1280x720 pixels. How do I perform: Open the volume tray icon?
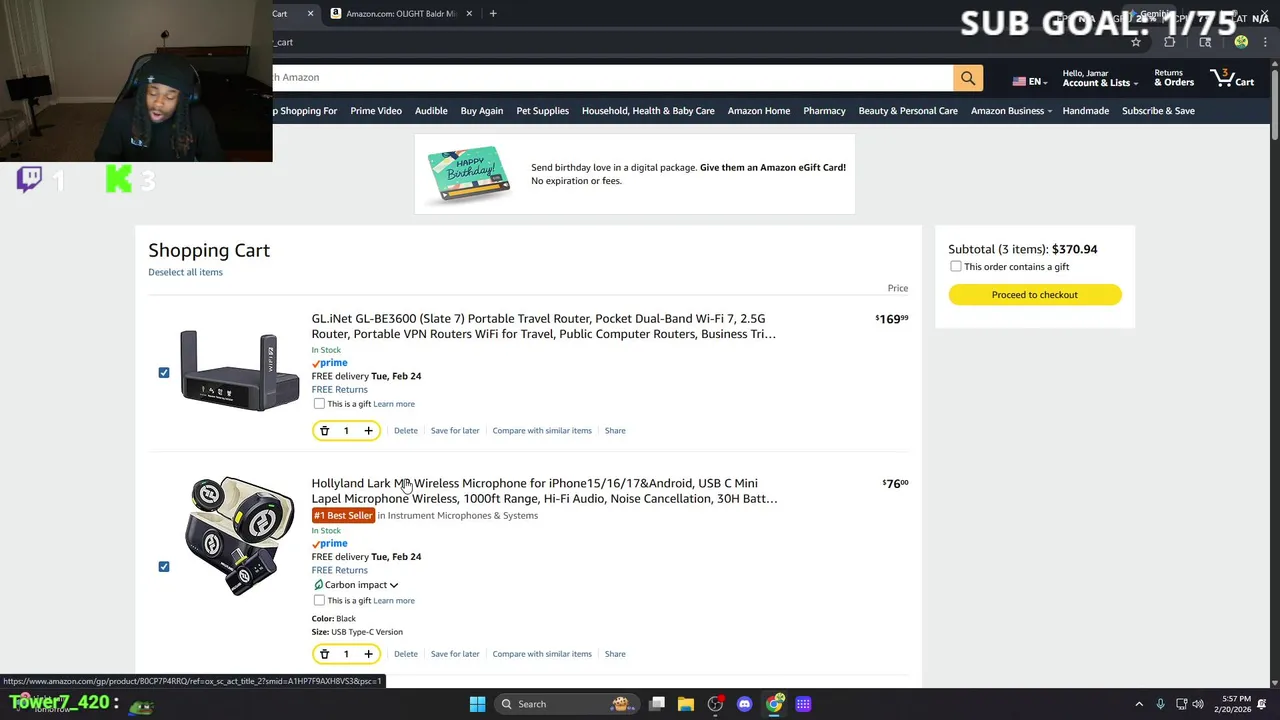(x=1198, y=704)
